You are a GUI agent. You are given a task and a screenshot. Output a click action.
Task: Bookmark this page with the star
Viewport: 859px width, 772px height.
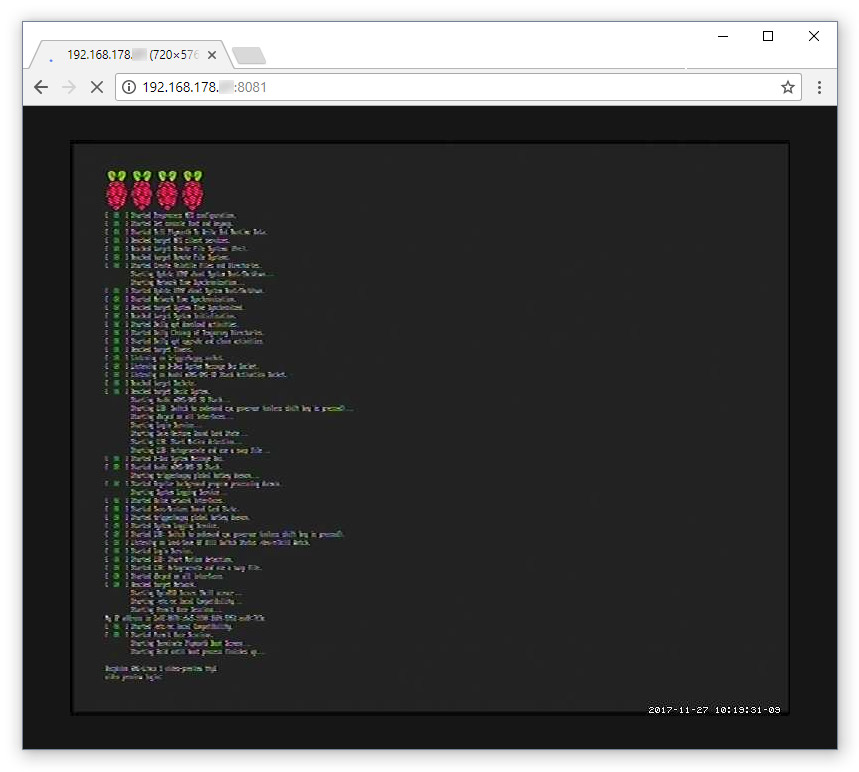(788, 87)
